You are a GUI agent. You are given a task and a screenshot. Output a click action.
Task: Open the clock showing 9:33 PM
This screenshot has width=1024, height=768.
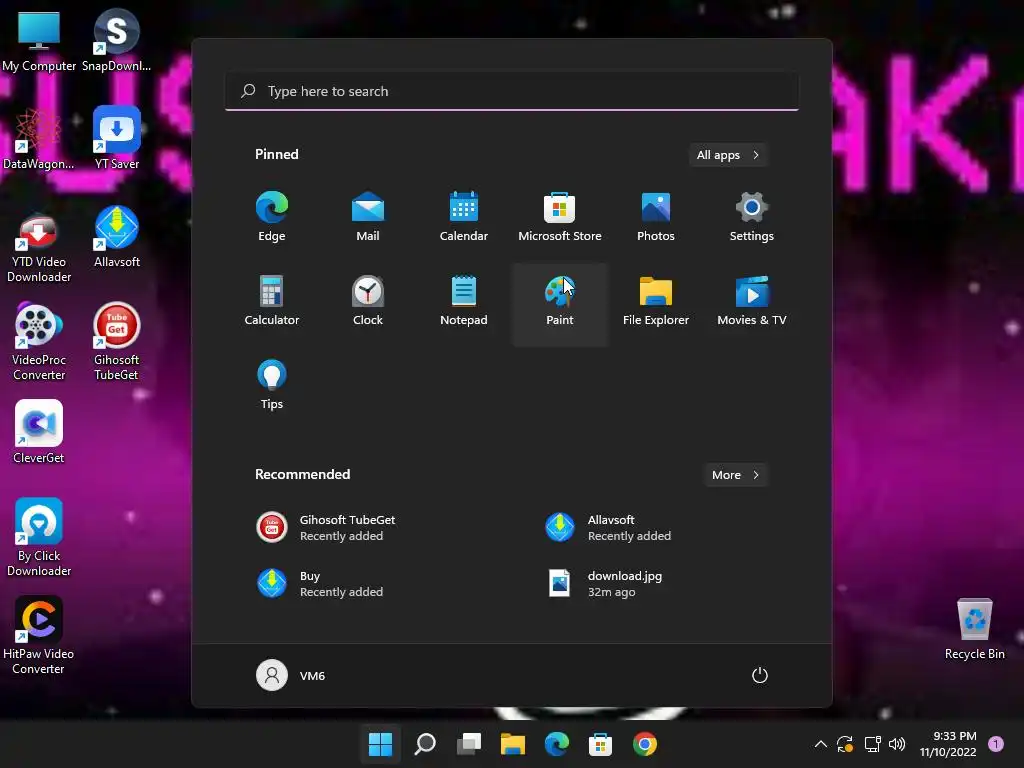click(x=948, y=744)
